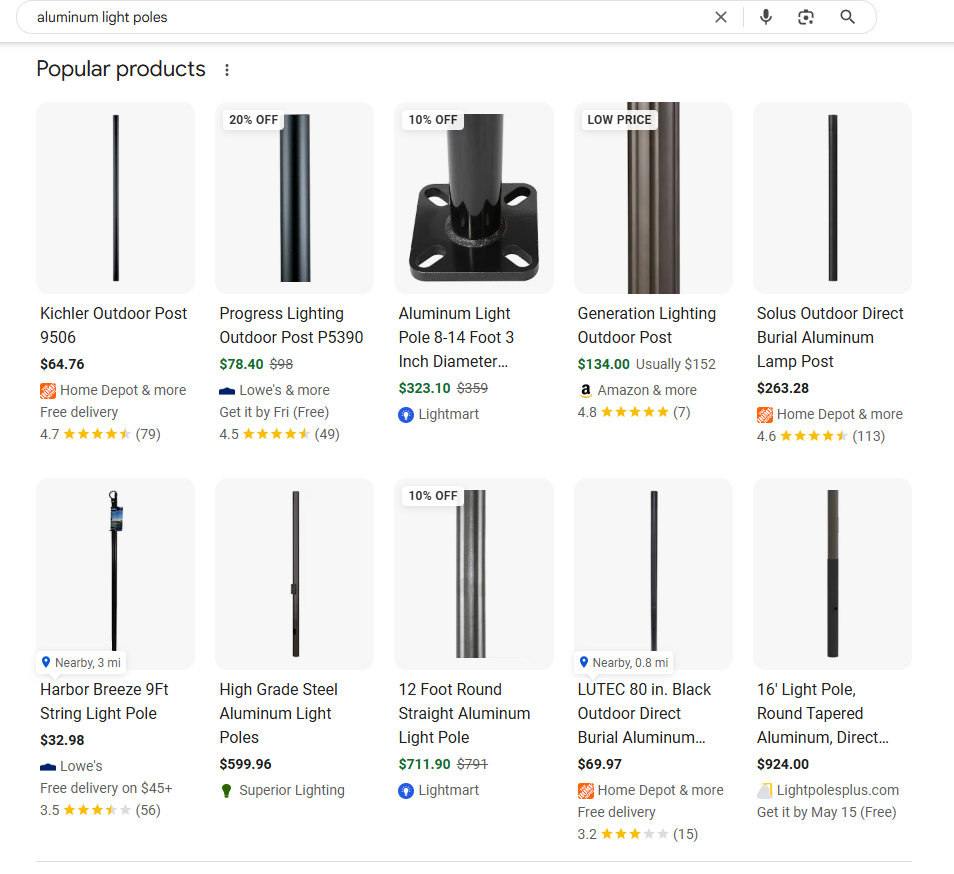Select the Generation Lighting Outdoor Post title

tap(646, 325)
